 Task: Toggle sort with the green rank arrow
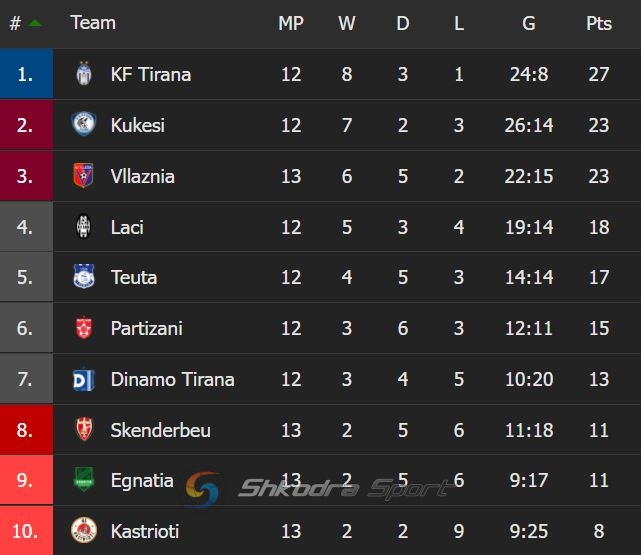[35, 23]
